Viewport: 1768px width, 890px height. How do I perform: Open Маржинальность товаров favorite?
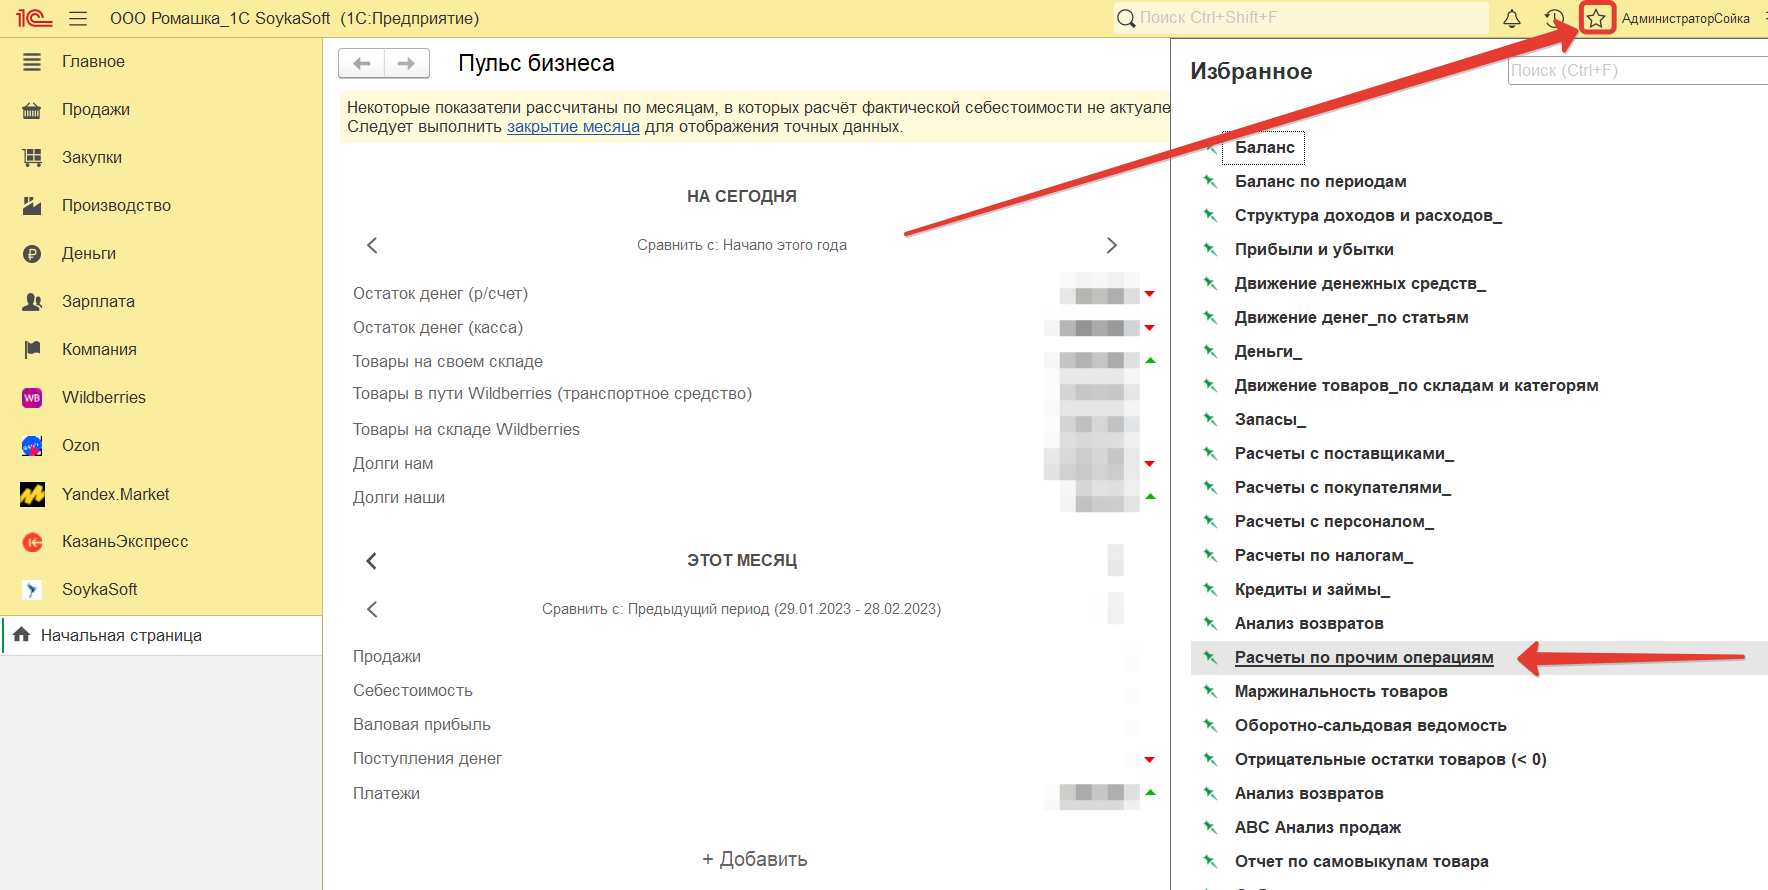click(1341, 692)
